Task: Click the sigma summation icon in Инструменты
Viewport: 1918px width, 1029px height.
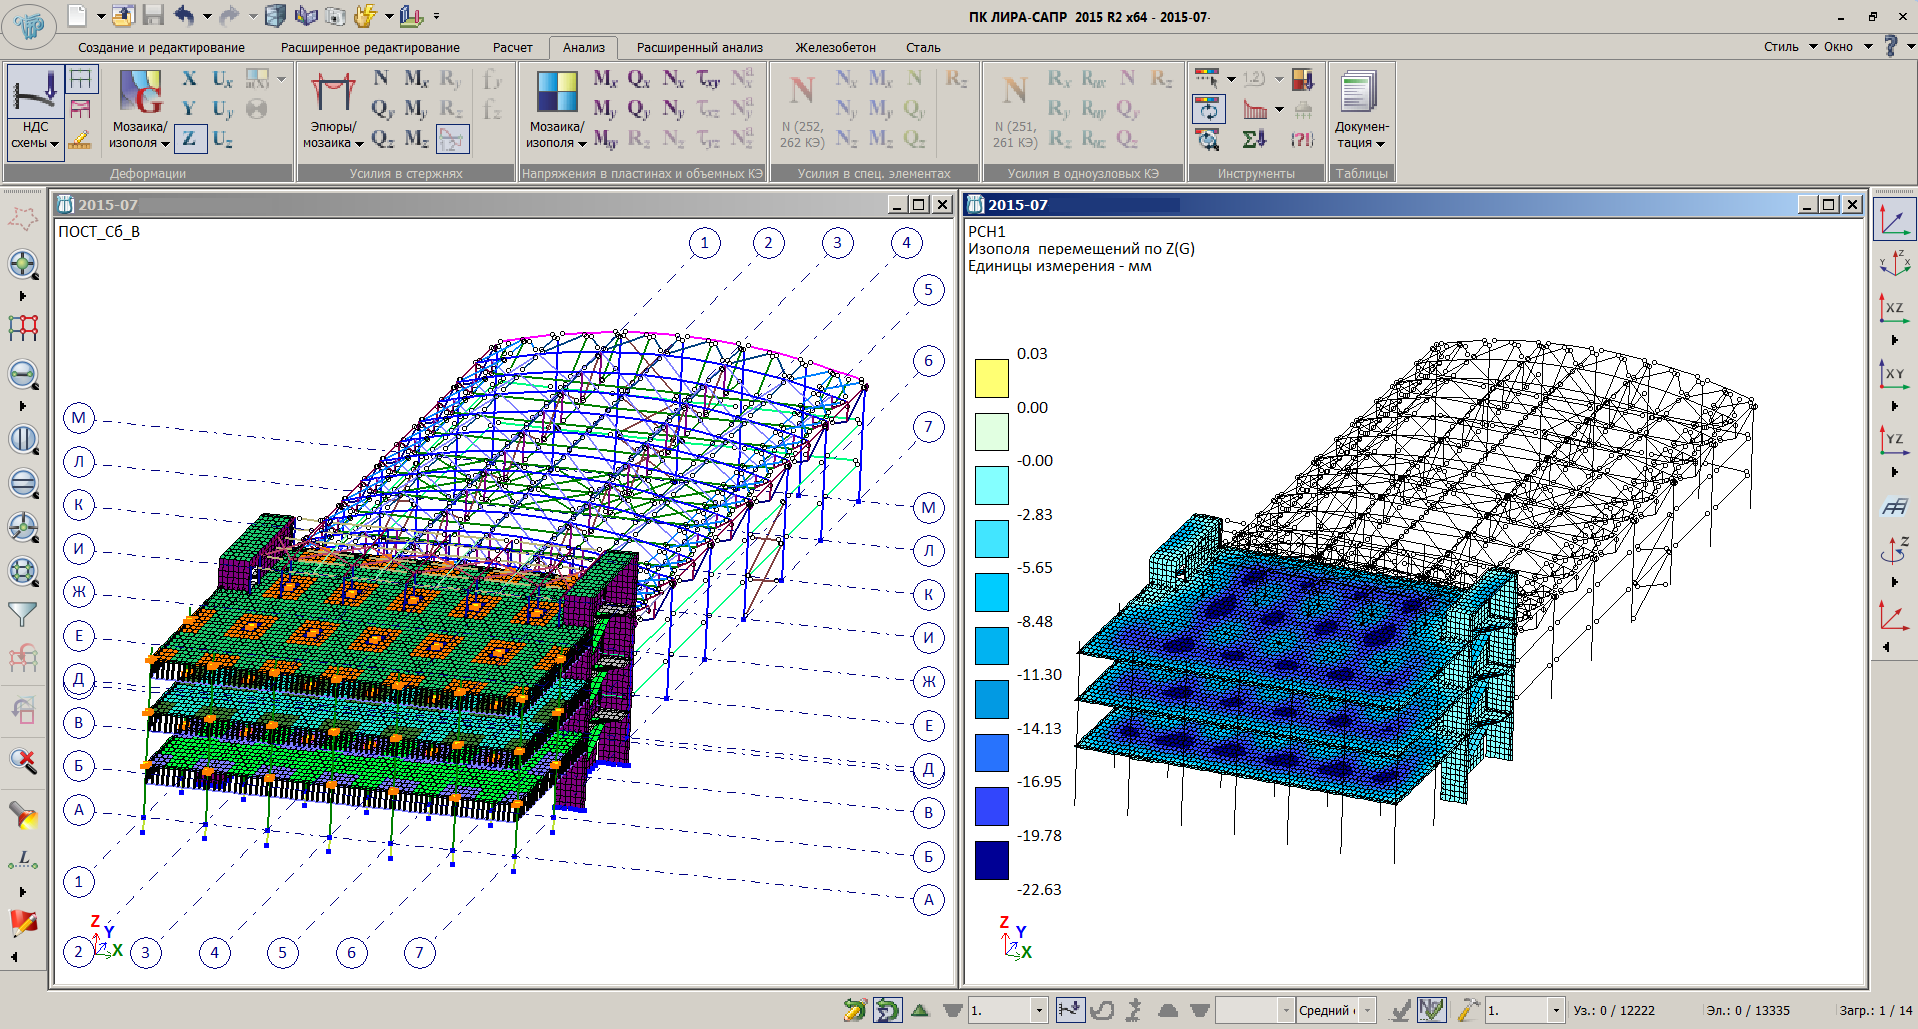Action: point(1254,139)
